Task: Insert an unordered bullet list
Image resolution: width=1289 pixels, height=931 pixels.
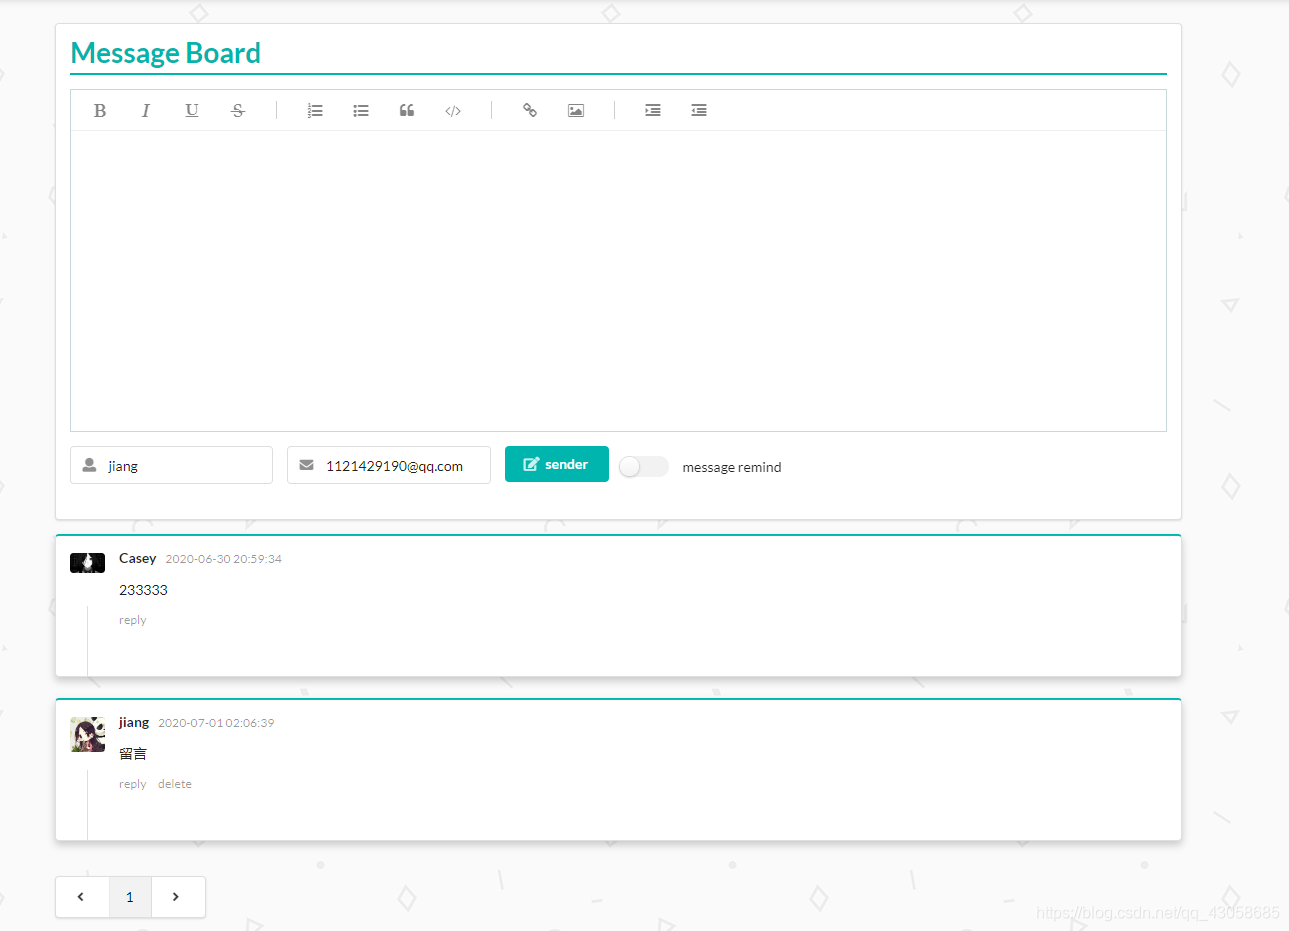Action: 361,111
